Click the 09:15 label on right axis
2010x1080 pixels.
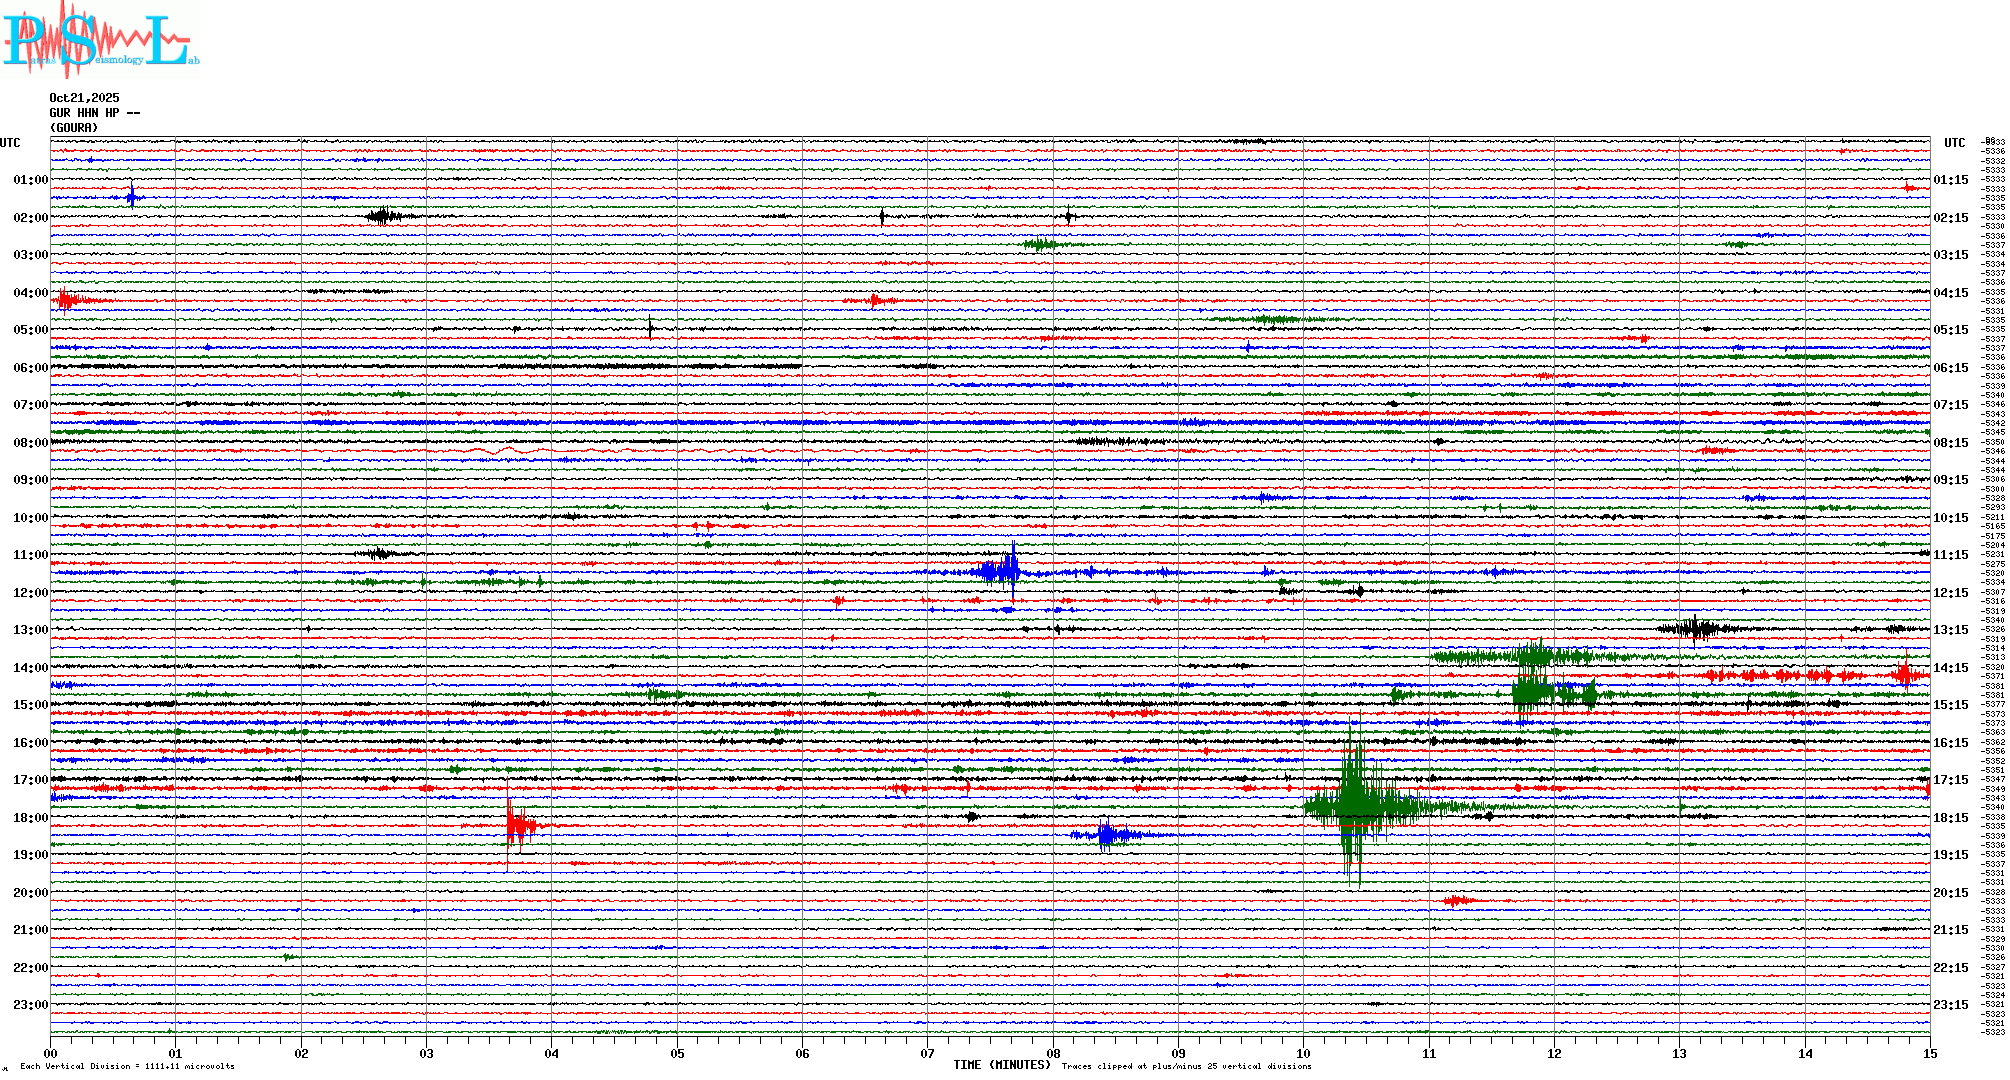coord(1950,480)
